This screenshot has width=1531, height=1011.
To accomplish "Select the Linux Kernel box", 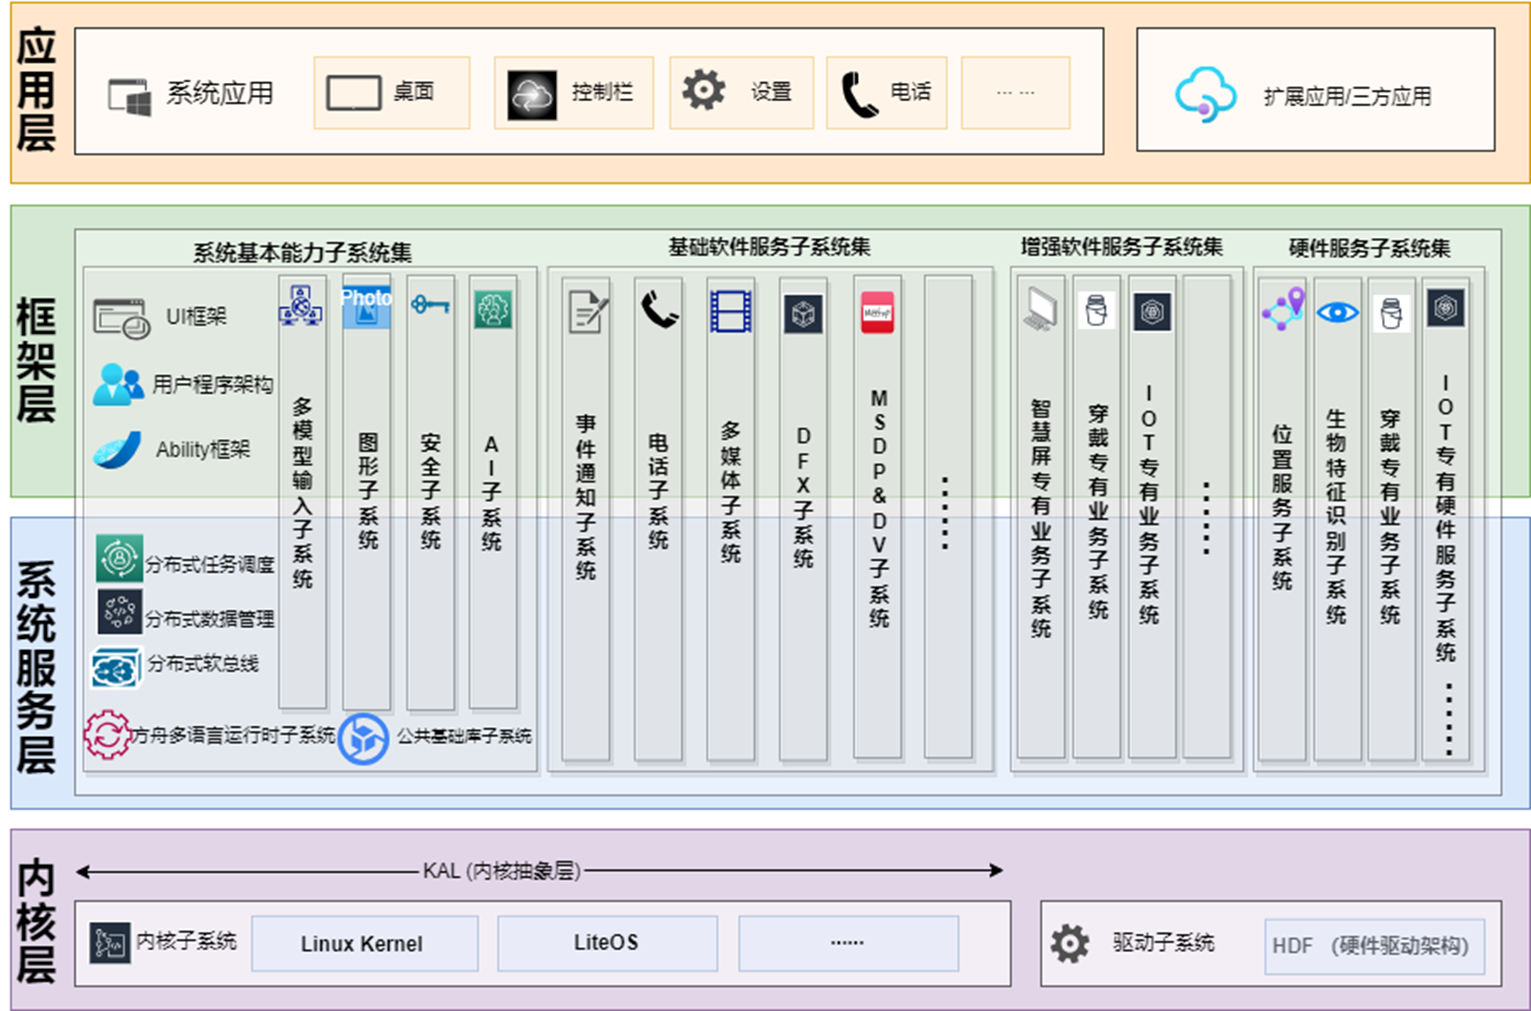I will click(x=364, y=943).
